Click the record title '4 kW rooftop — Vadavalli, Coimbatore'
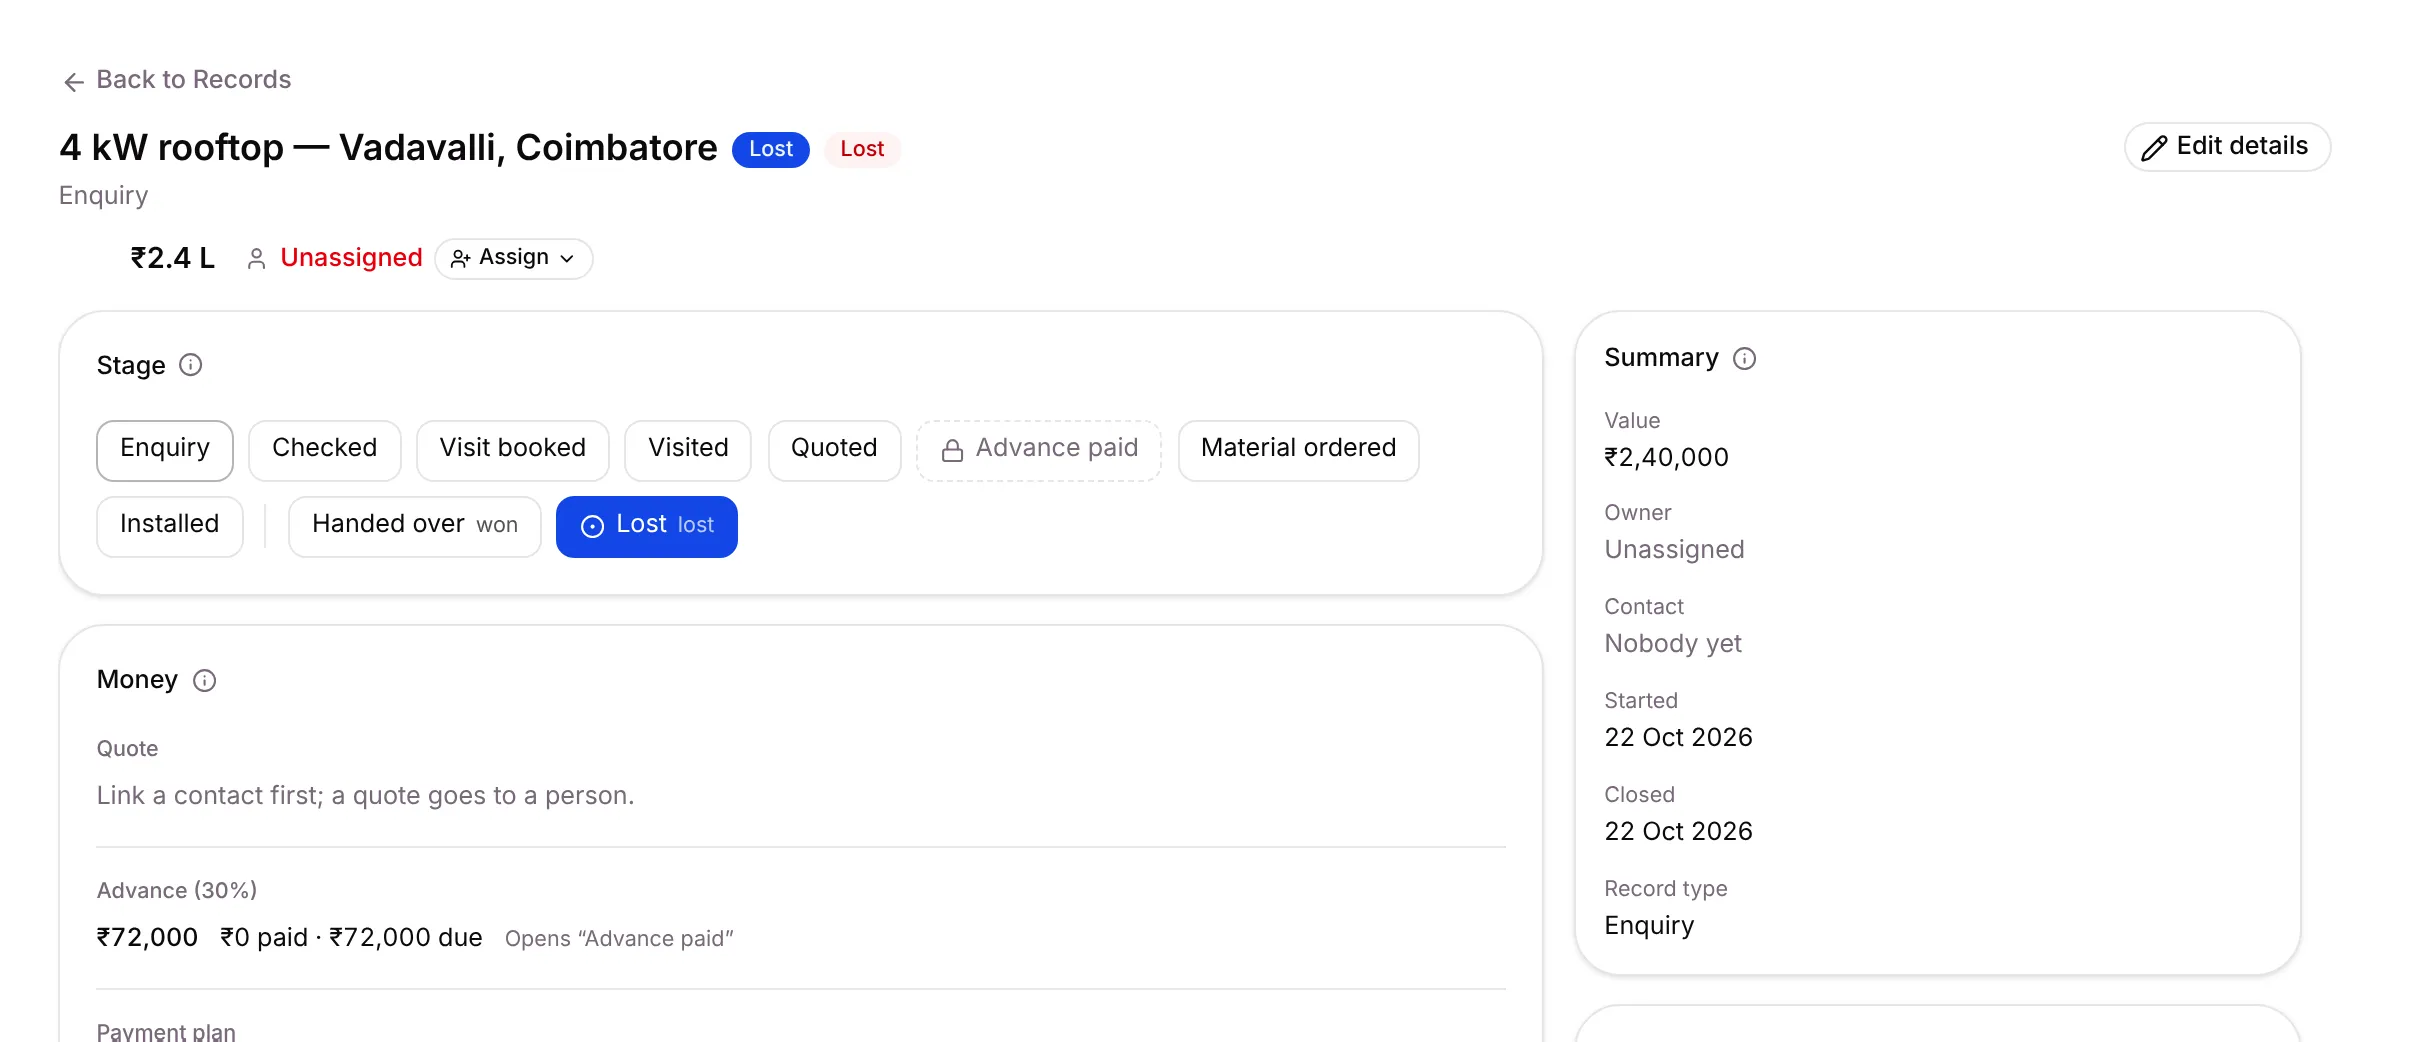Image resolution: width=2420 pixels, height=1042 pixels. pos(388,148)
